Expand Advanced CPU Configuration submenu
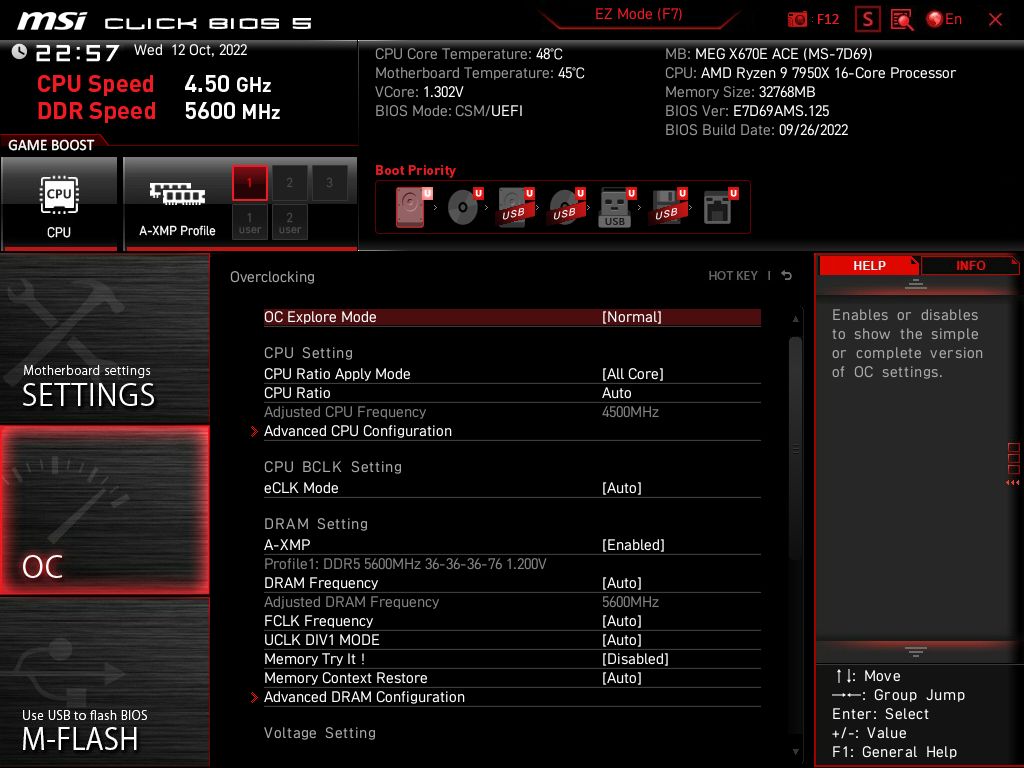The height and width of the screenshot is (768, 1024). coord(512,431)
